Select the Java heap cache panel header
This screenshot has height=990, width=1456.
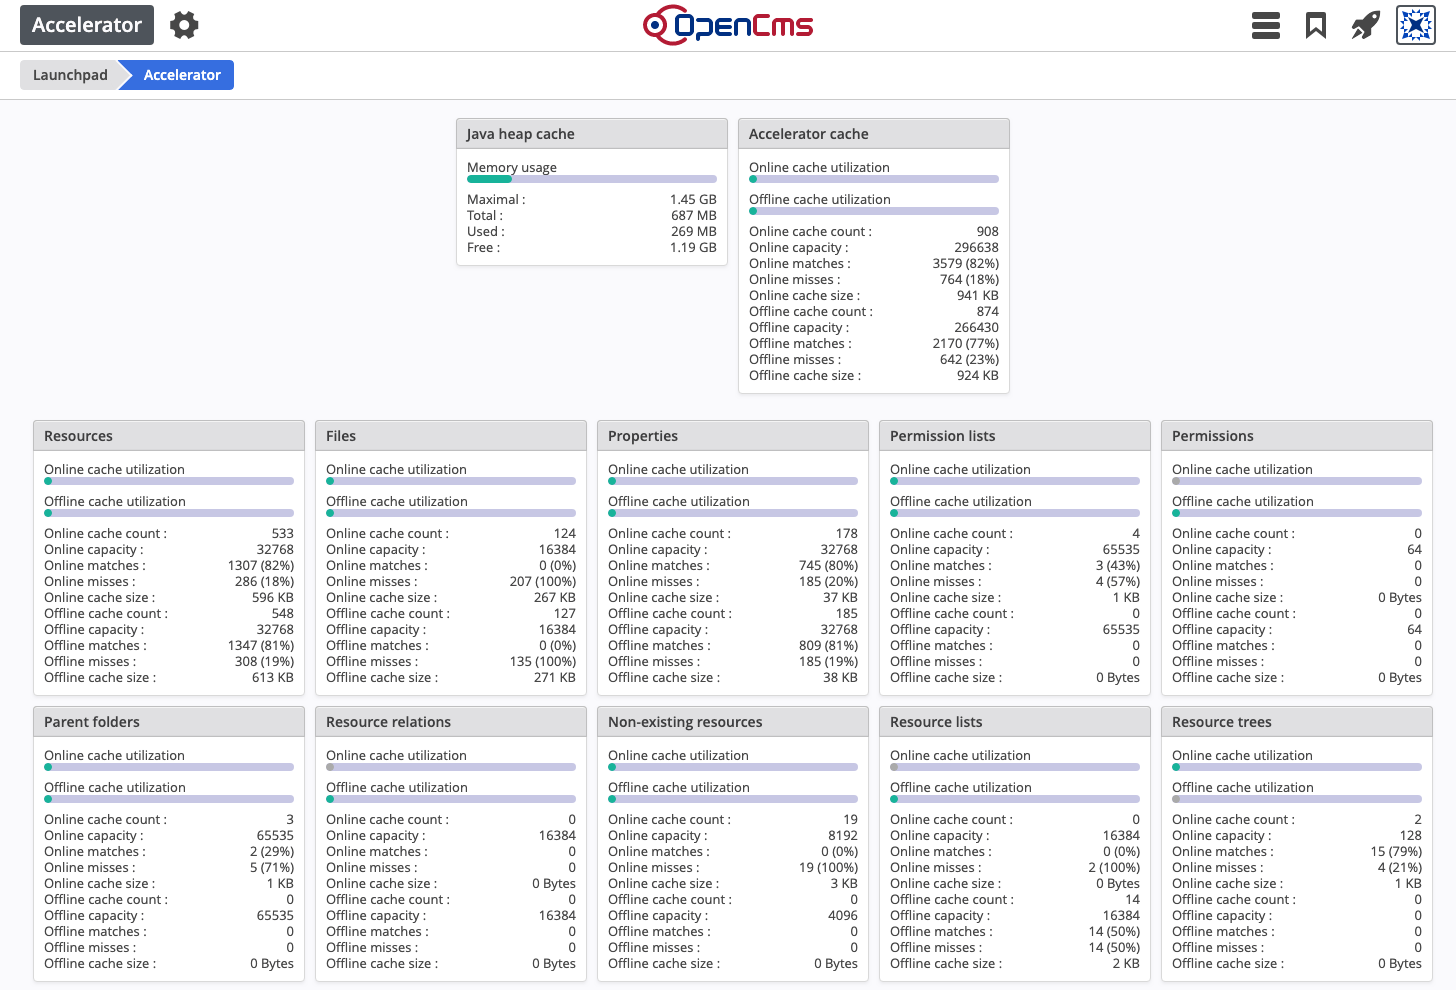(592, 134)
